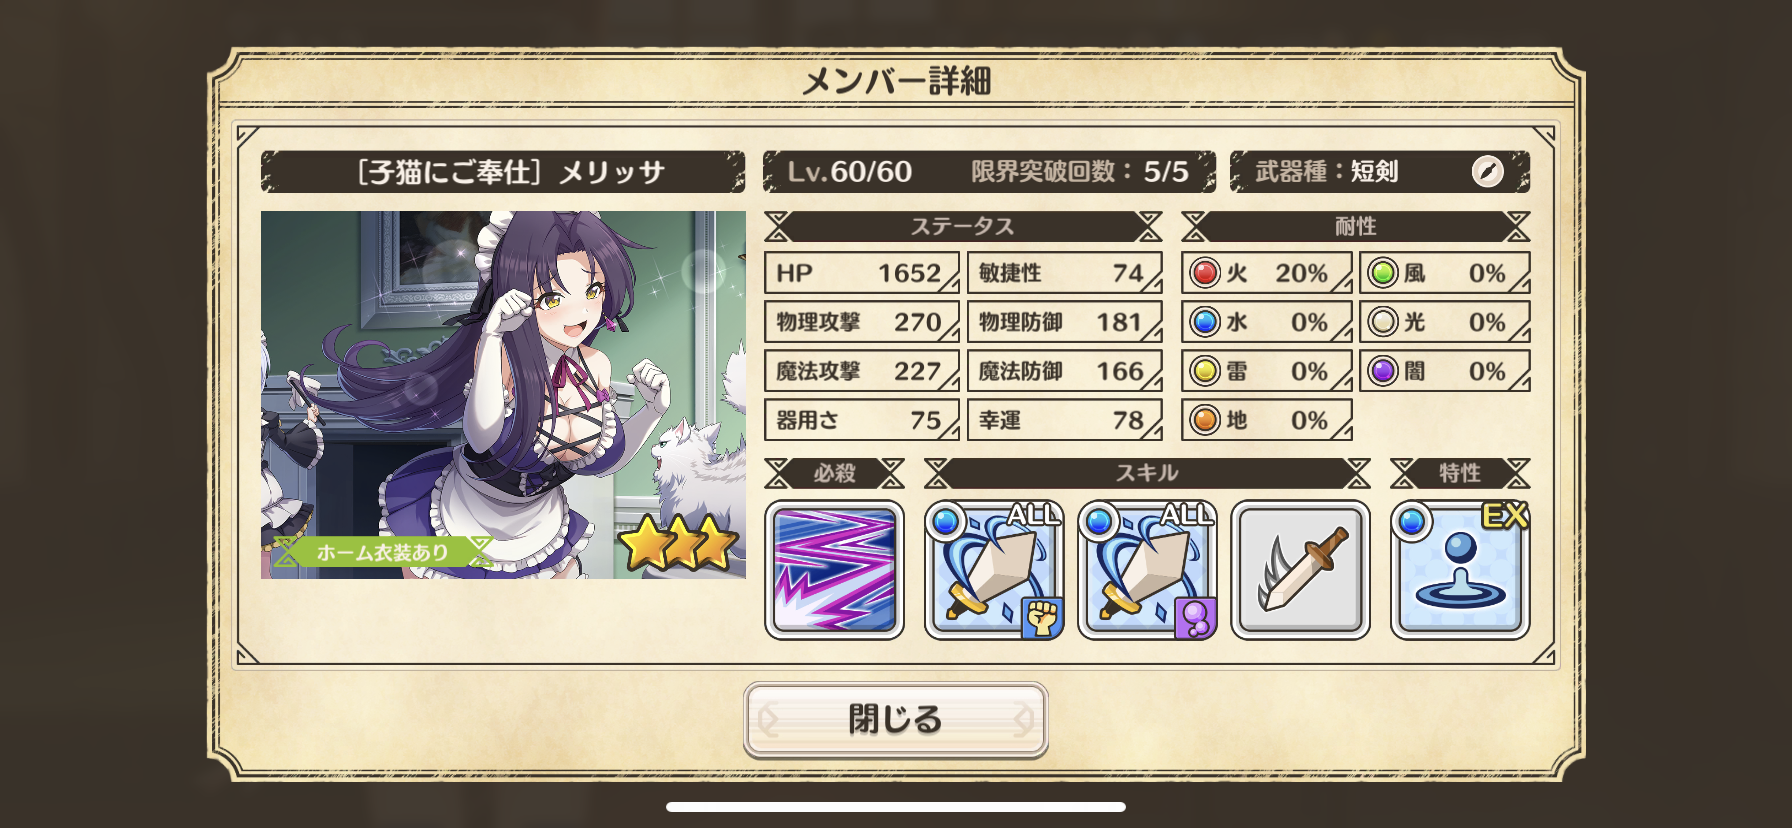Open the EX trait icon

pyautogui.click(x=1460, y=570)
